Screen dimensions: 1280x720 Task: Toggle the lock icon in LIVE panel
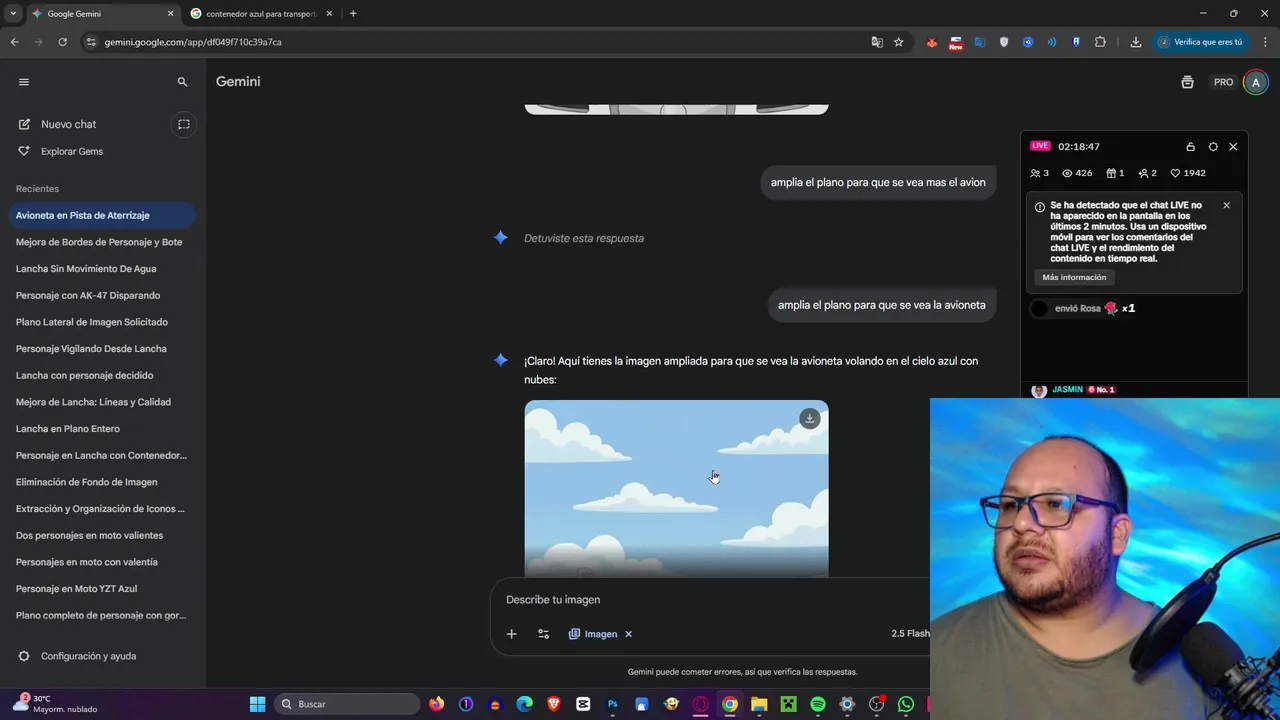[1190, 146]
